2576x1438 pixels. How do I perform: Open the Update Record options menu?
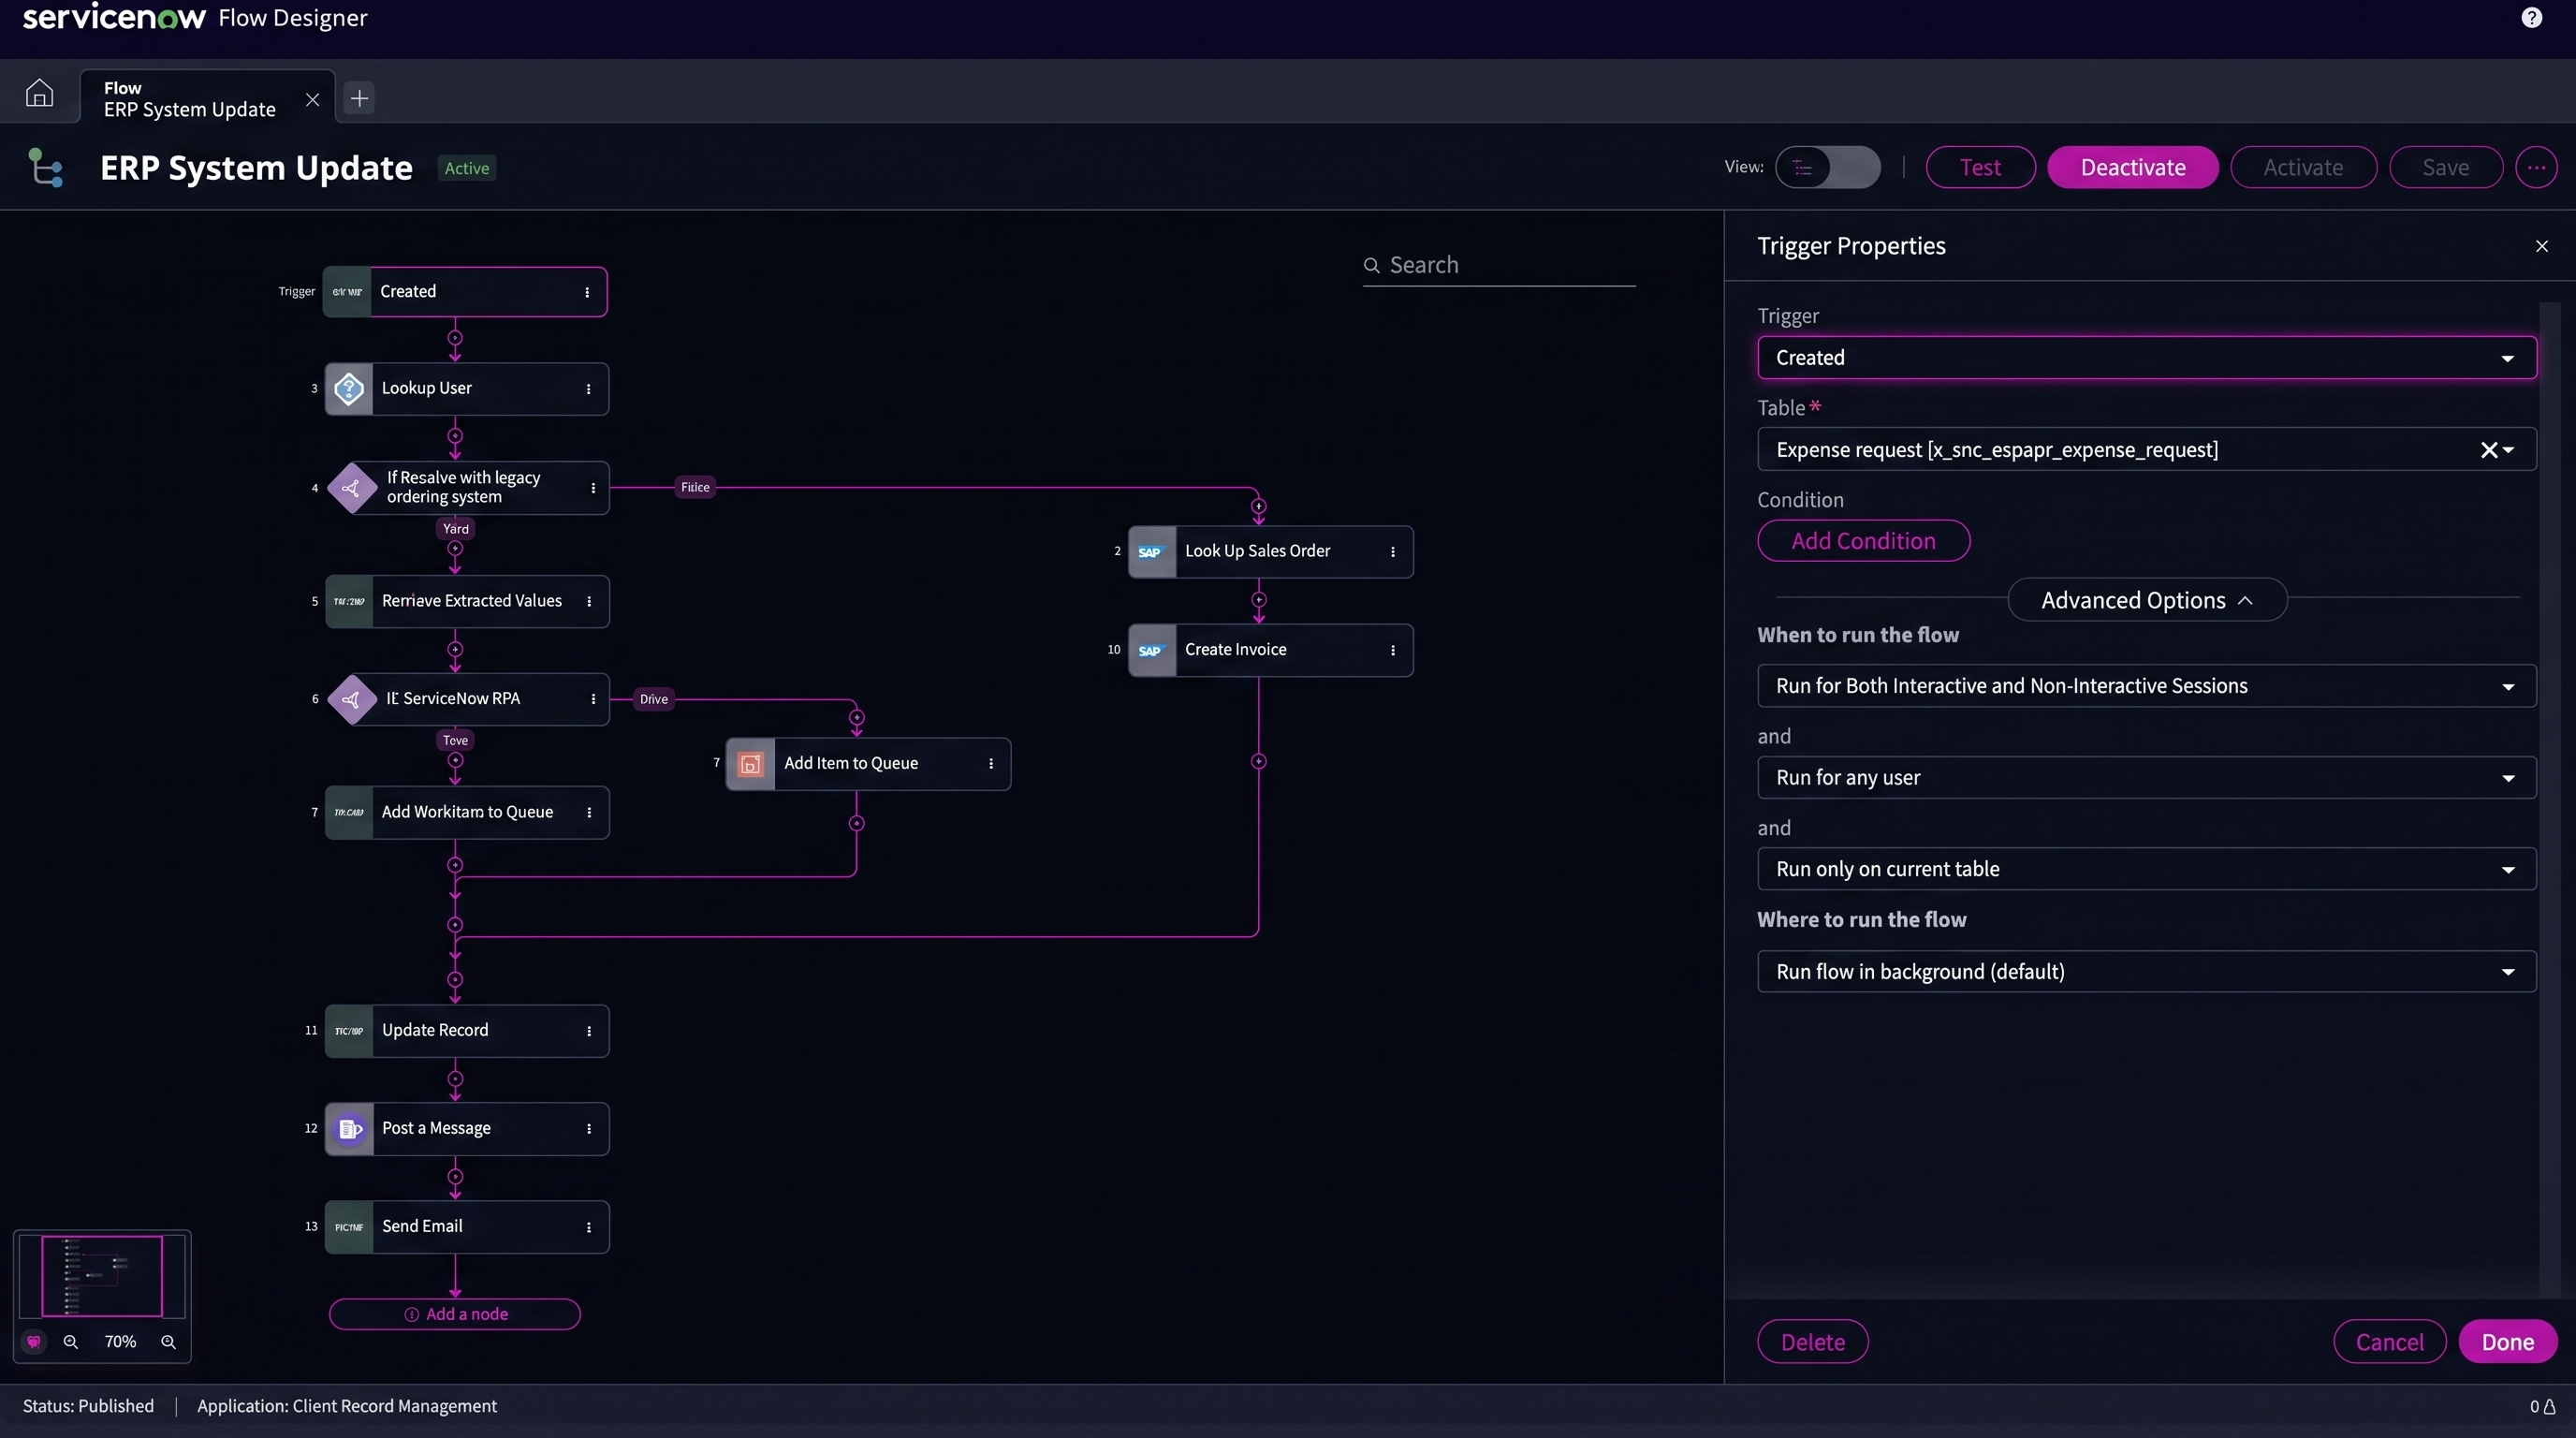click(x=589, y=1031)
